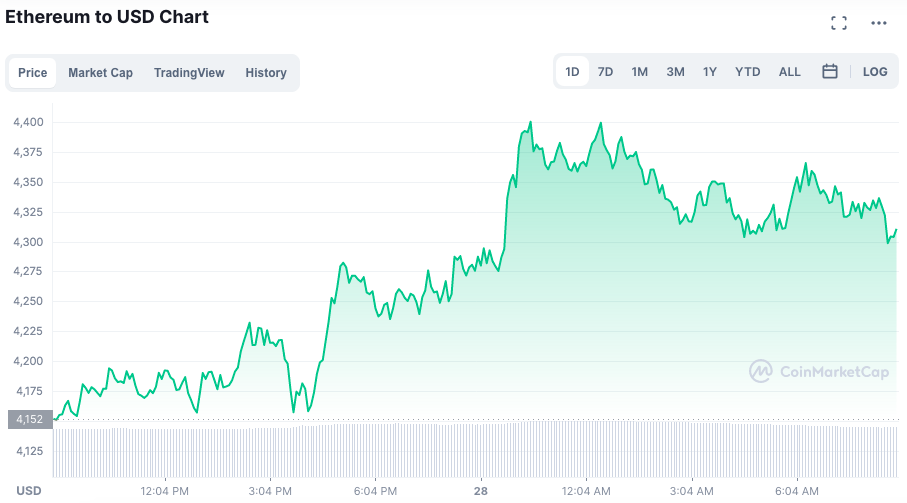This screenshot has height=503, width=907.
Task: Click the Ethereum to USD Chart heading
Action: point(107,17)
